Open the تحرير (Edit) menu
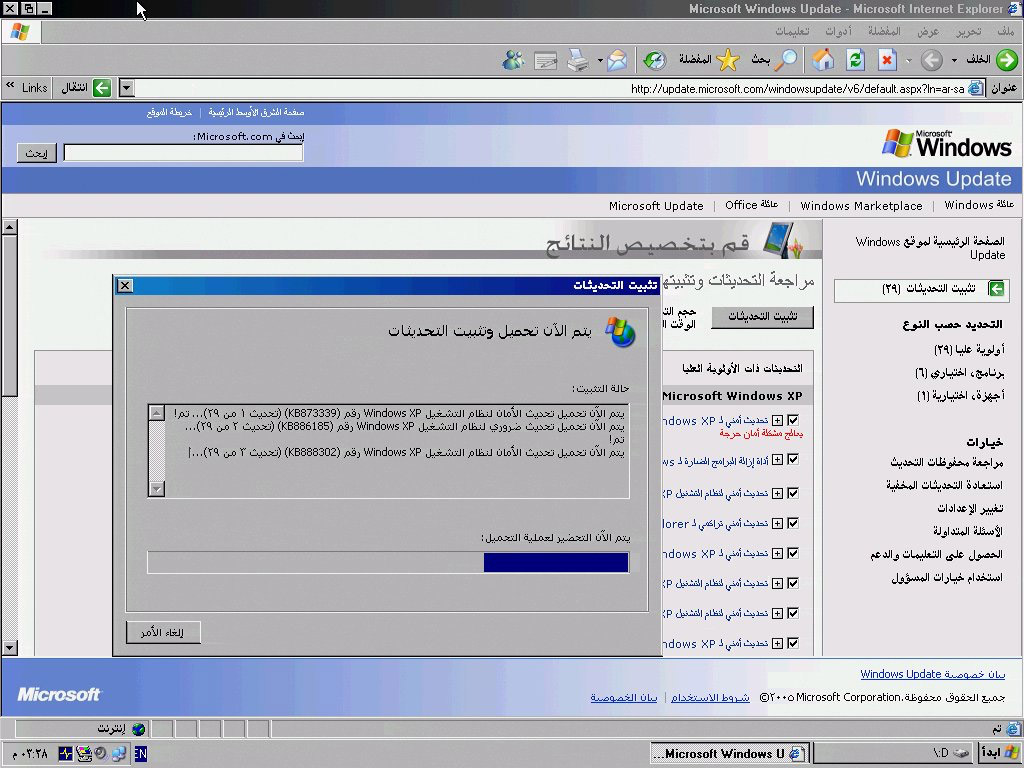 point(968,31)
